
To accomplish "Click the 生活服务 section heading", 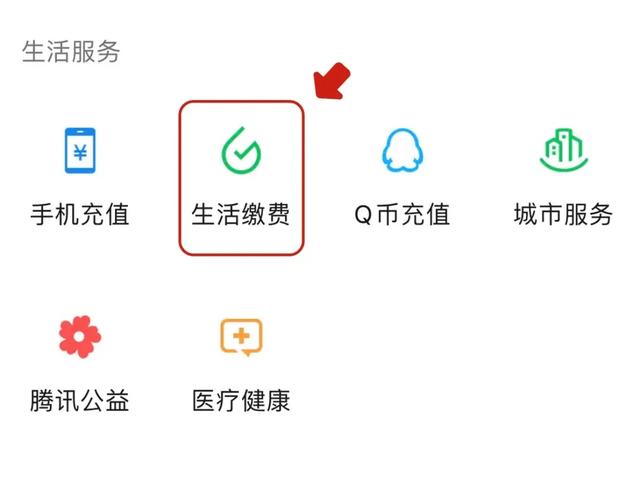I will tap(71, 52).
